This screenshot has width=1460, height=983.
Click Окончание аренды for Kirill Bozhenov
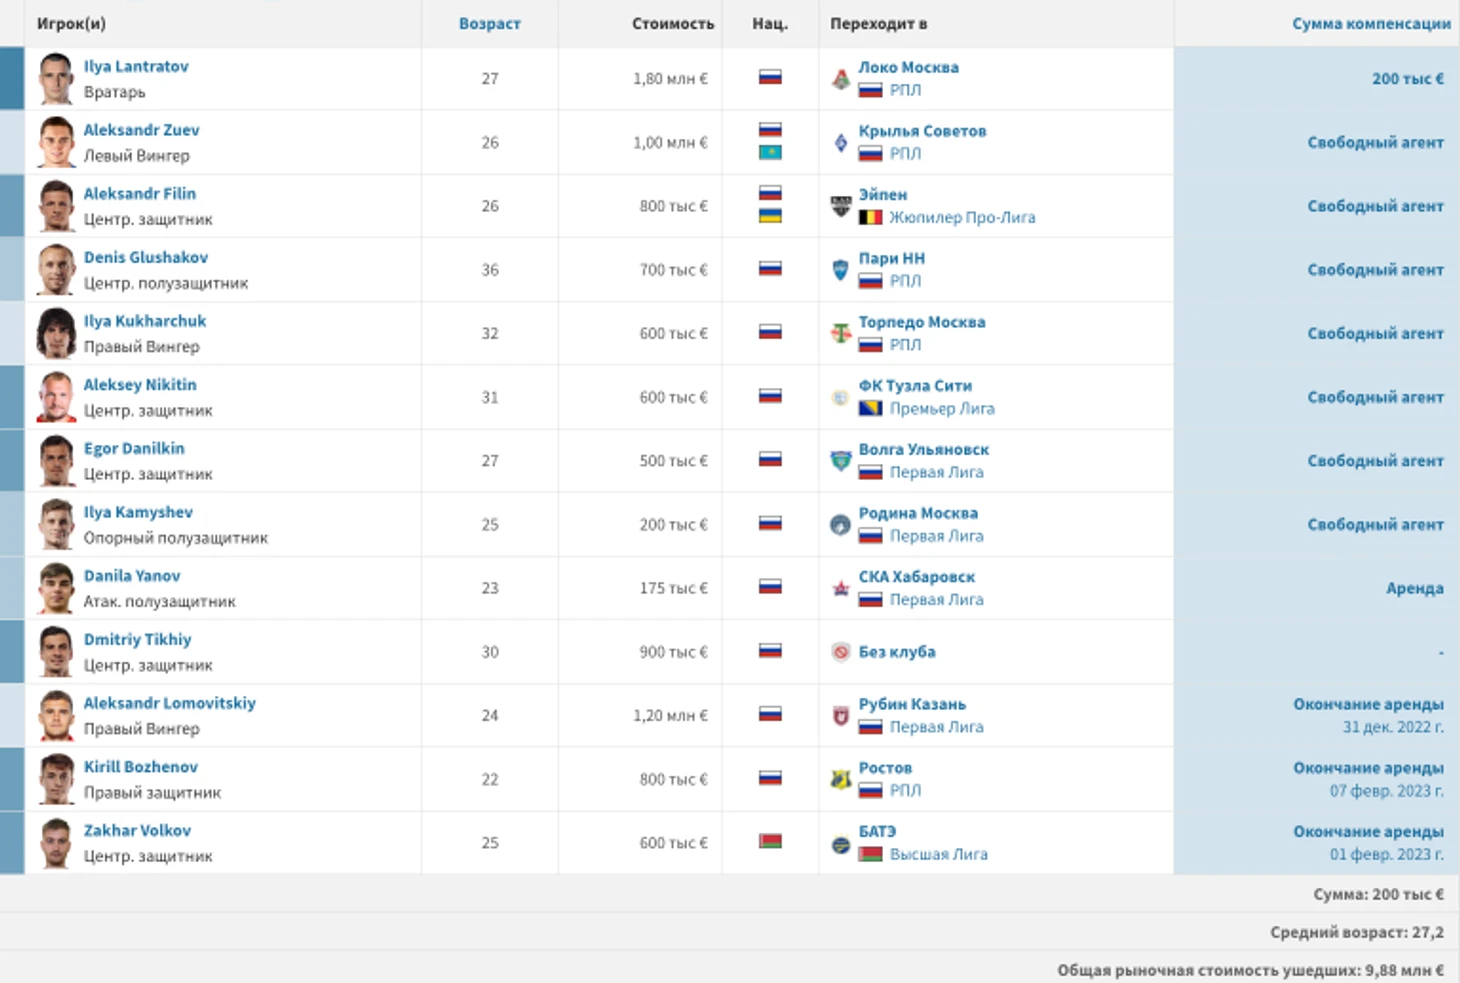coord(1369,768)
